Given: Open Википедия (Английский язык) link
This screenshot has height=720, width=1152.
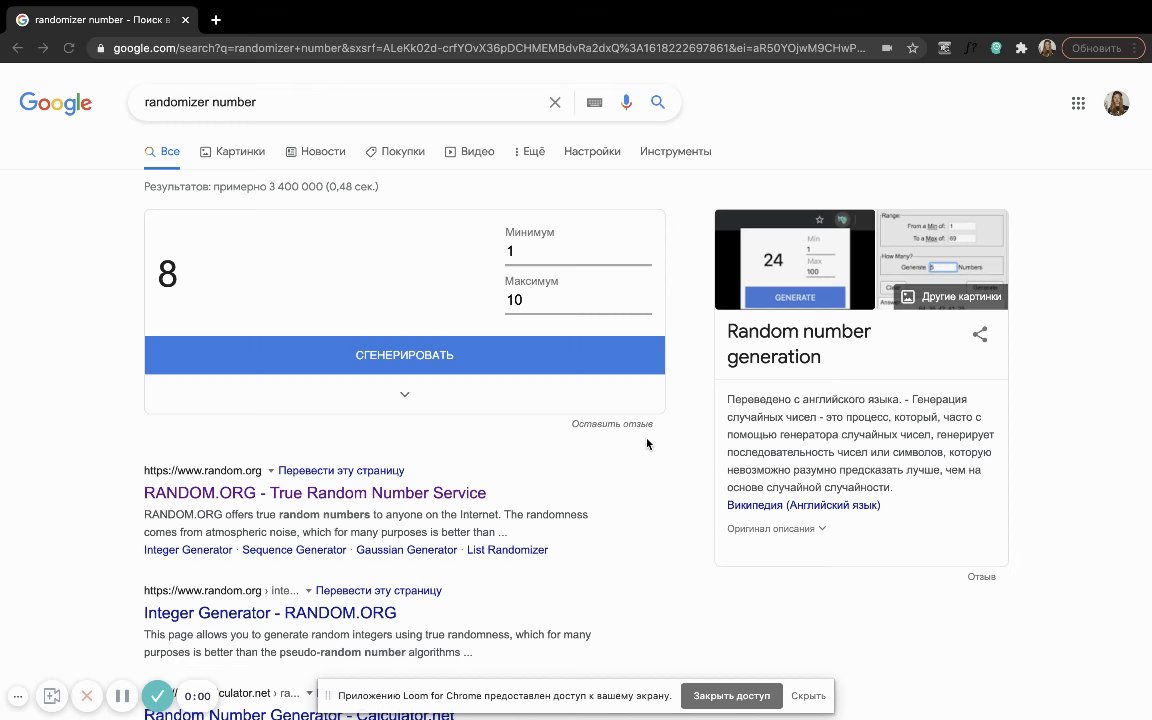Looking at the screenshot, I should click(803, 505).
